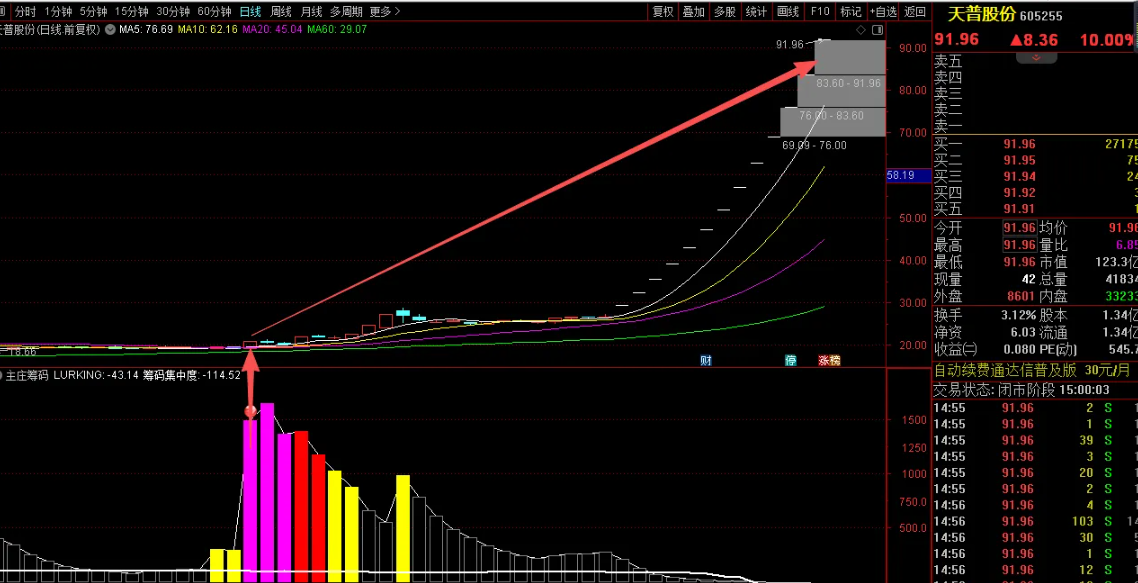Click the indicator icon beside 主庄筹码

click(3, 376)
